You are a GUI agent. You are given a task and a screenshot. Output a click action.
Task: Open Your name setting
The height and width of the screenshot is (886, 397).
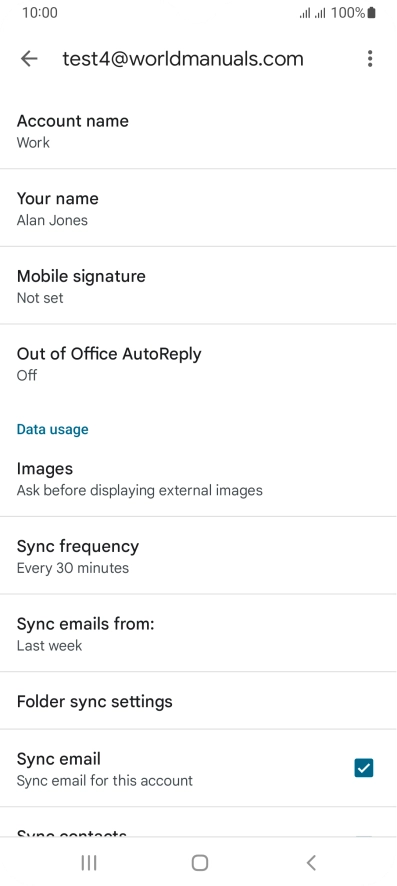coord(198,208)
